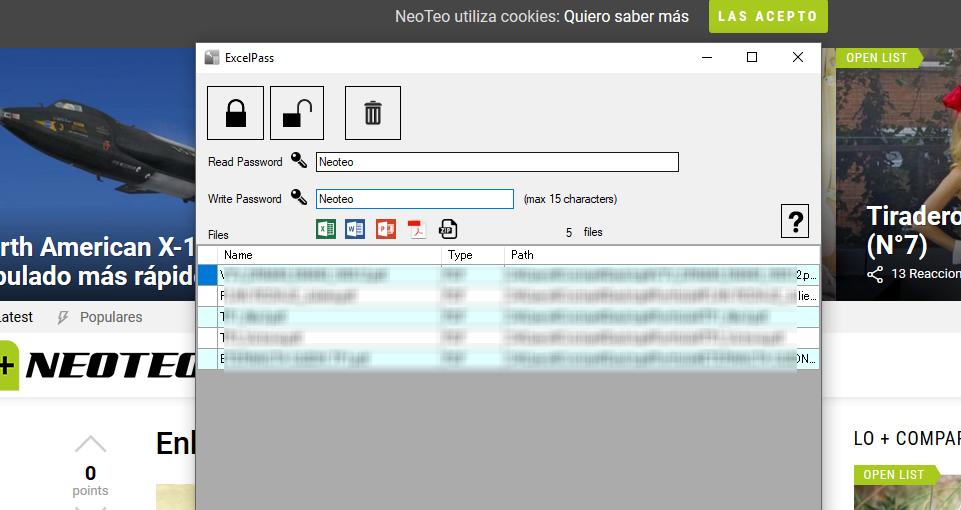The image size is (961, 510).
Task: Click the Word file type icon
Action: click(x=355, y=229)
